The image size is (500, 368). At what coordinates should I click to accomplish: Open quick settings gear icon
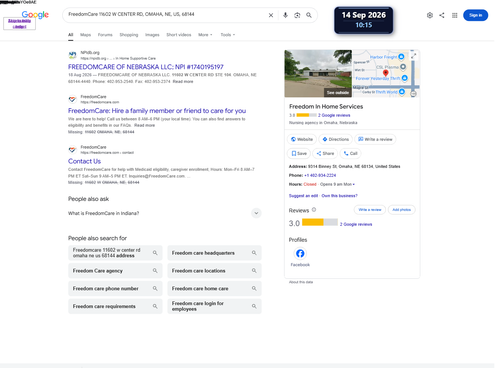coord(430,15)
